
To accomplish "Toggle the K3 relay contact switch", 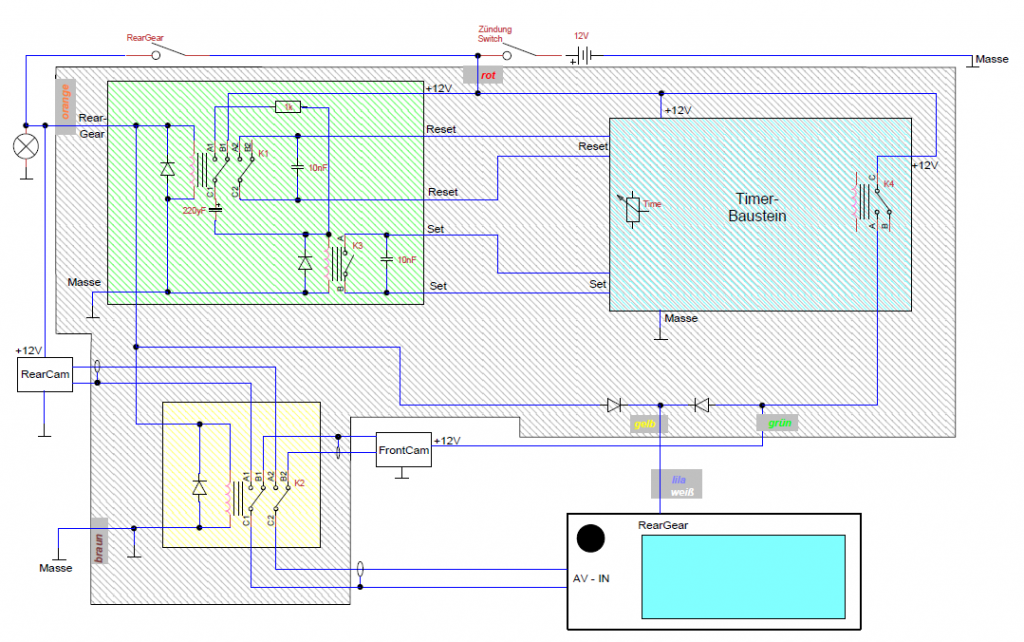I will 346,263.
